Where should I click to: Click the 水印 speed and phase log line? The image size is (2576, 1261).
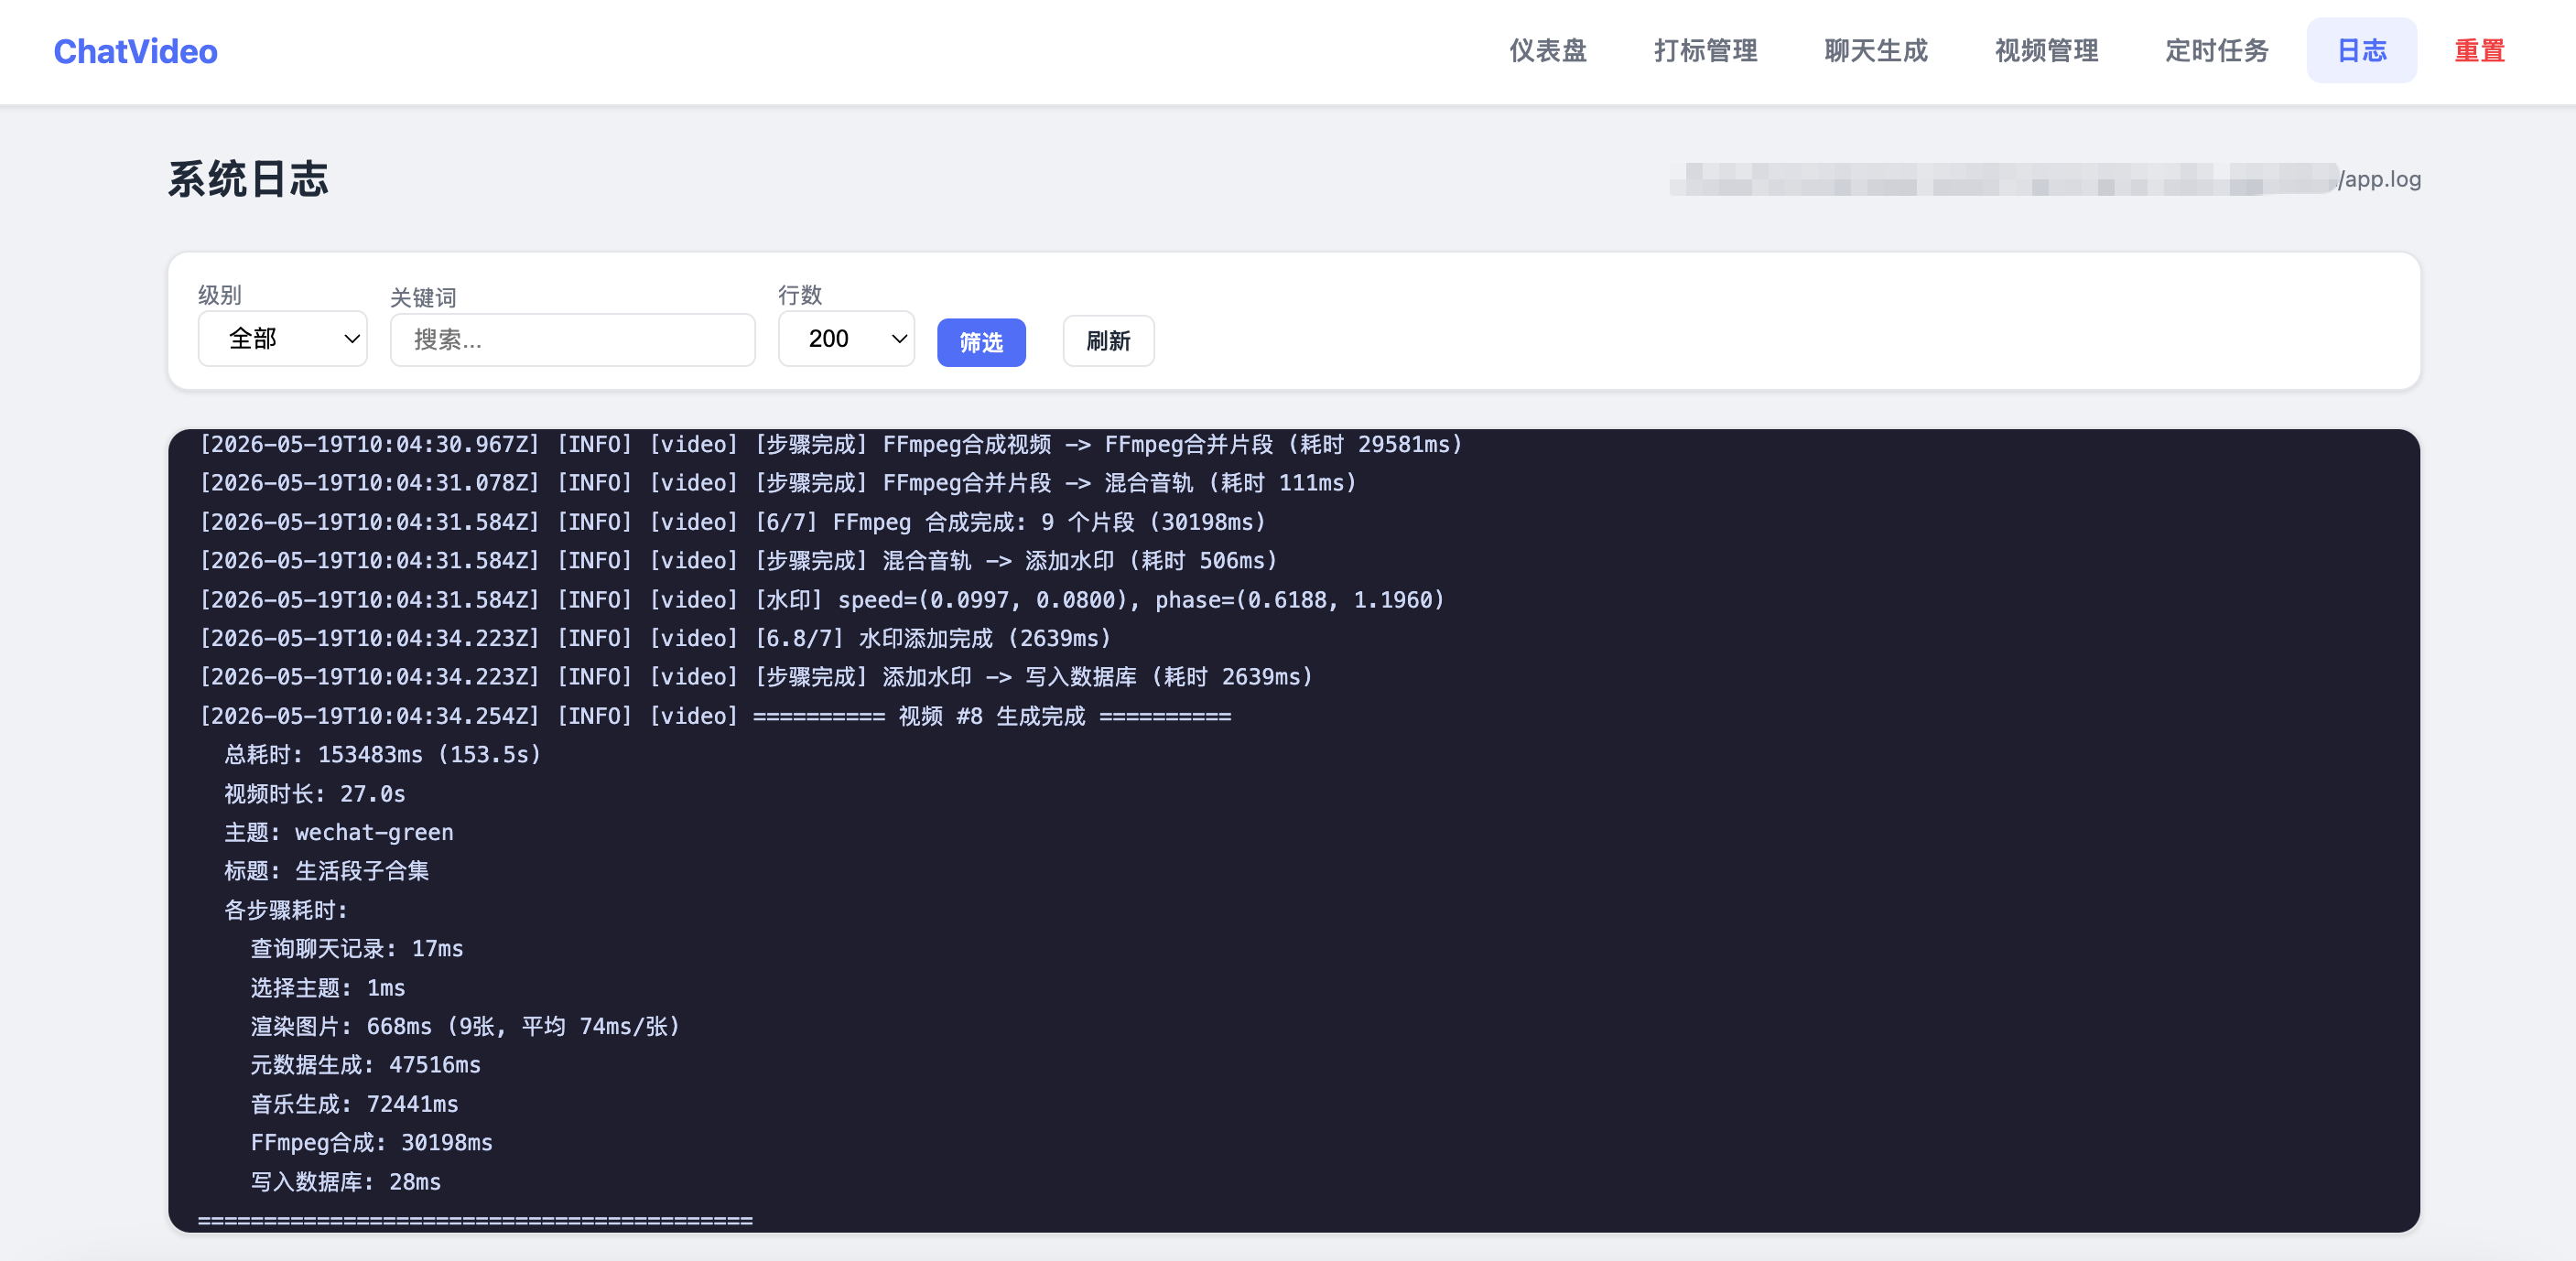point(822,600)
